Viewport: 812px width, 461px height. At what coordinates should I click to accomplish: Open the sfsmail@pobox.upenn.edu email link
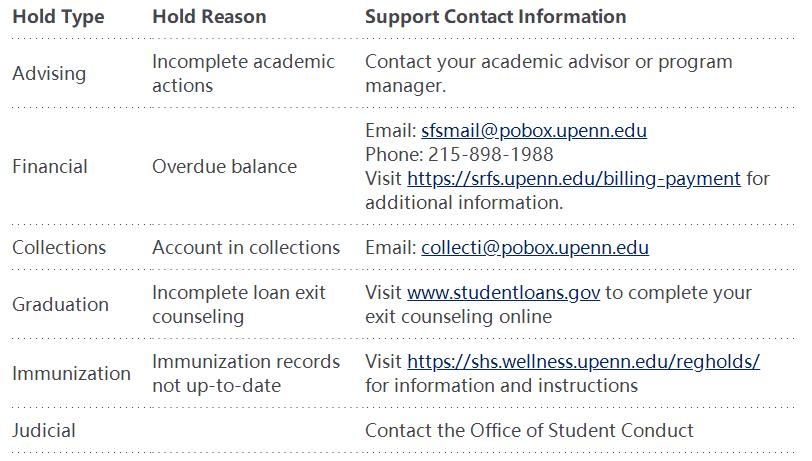point(533,131)
